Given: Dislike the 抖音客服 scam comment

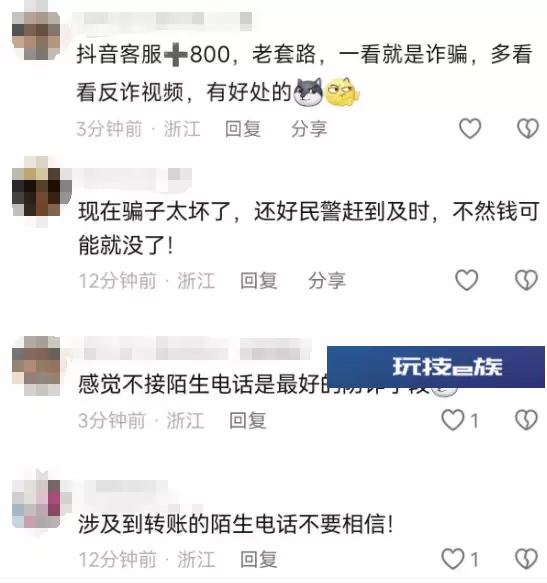Looking at the screenshot, I should coord(528,128).
